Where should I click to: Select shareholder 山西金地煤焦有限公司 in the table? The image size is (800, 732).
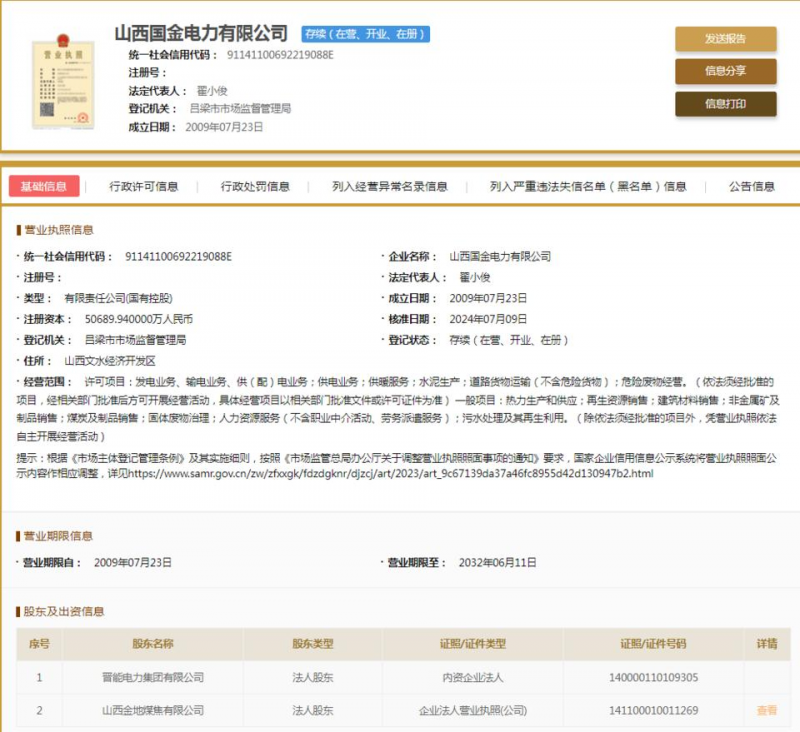pos(153,711)
